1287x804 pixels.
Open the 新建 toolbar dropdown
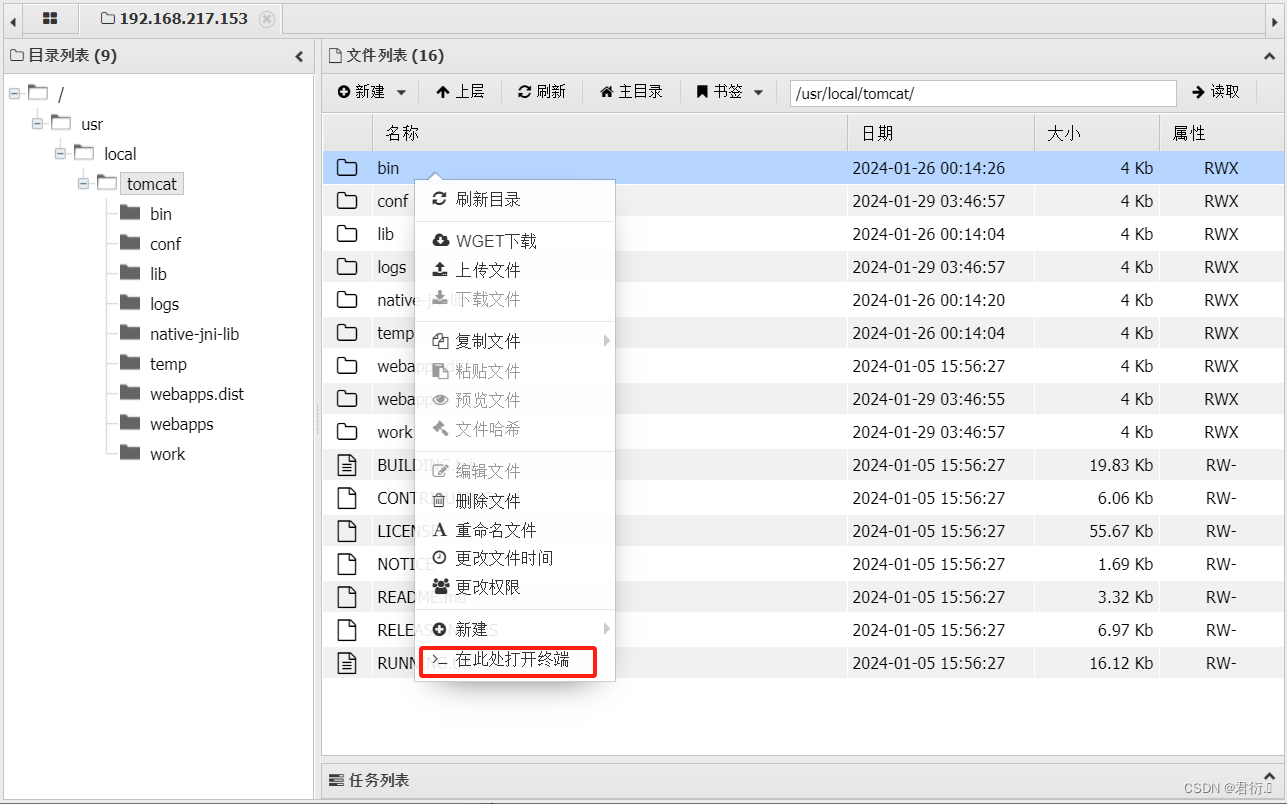coord(372,92)
